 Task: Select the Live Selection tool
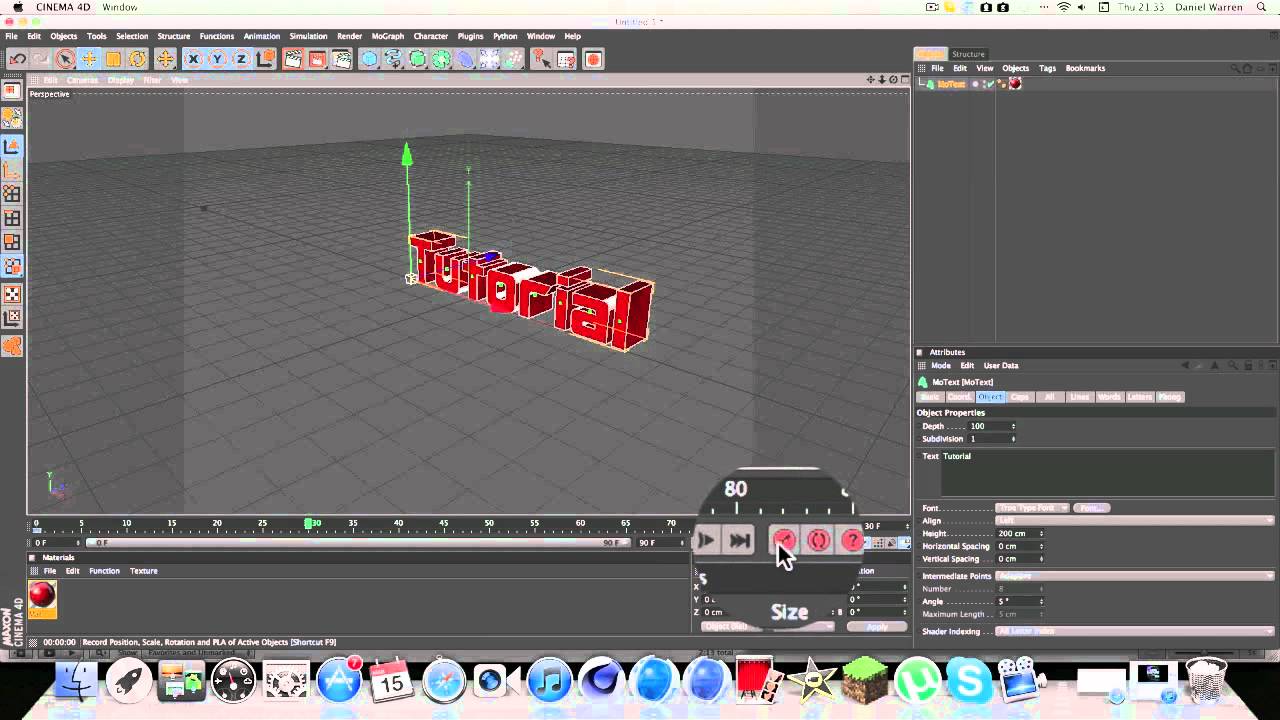[65, 59]
